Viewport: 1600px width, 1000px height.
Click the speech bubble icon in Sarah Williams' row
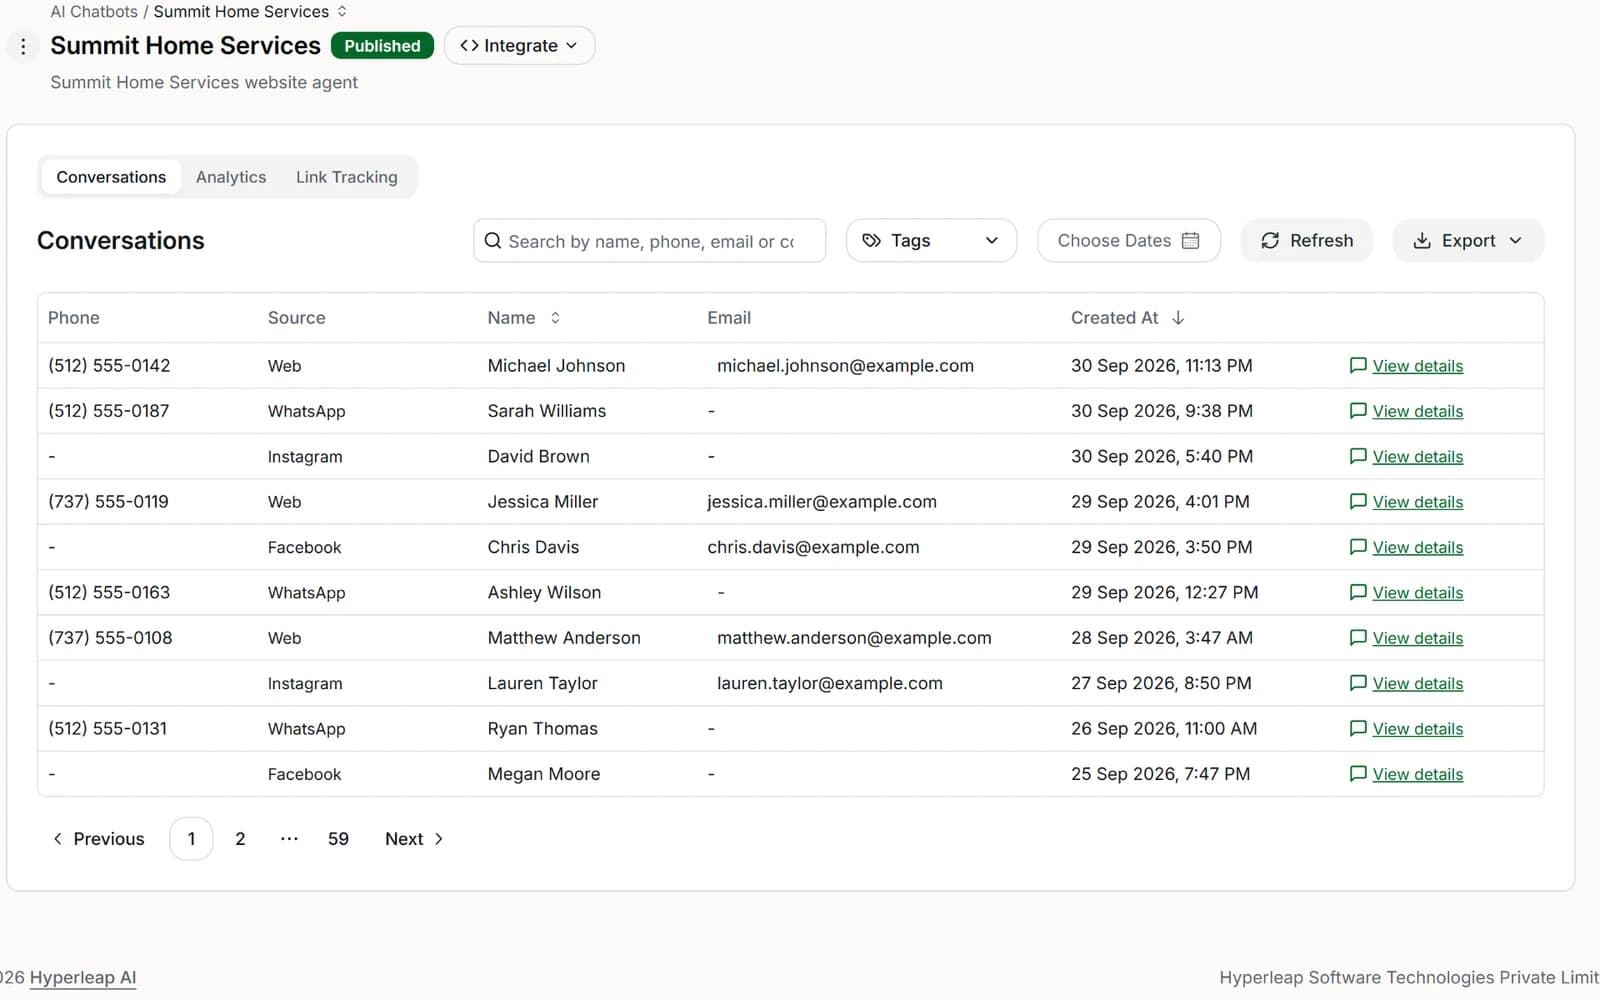coord(1358,411)
